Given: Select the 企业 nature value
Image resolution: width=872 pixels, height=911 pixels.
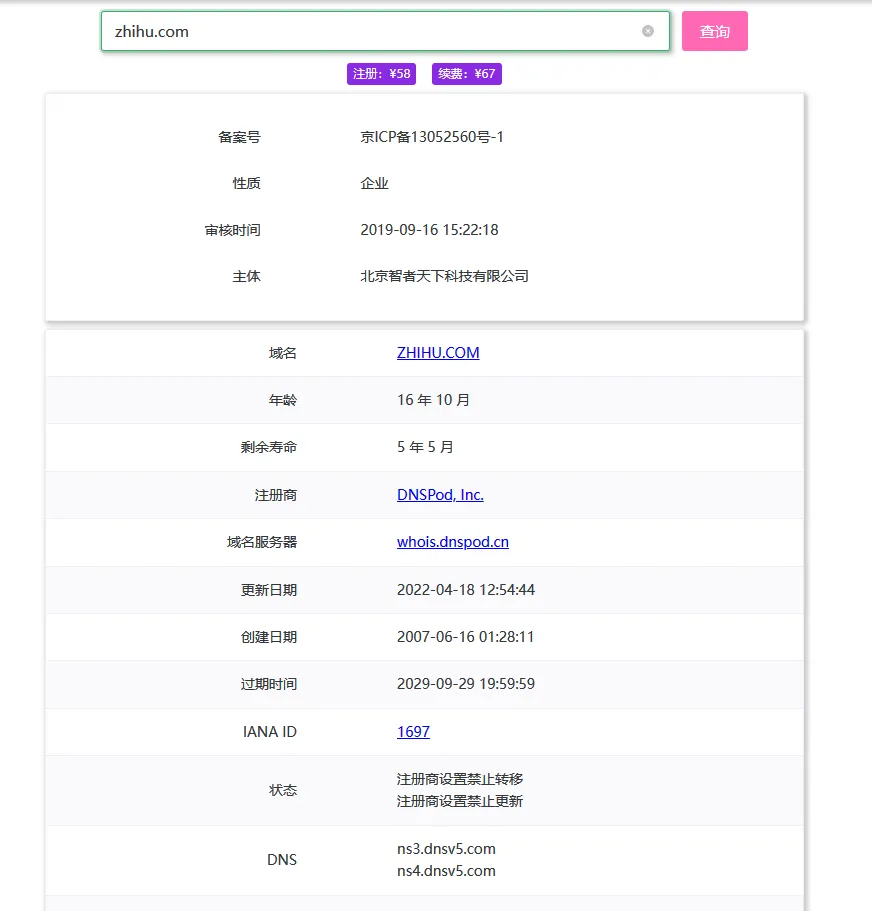Looking at the screenshot, I should [x=374, y=184].
